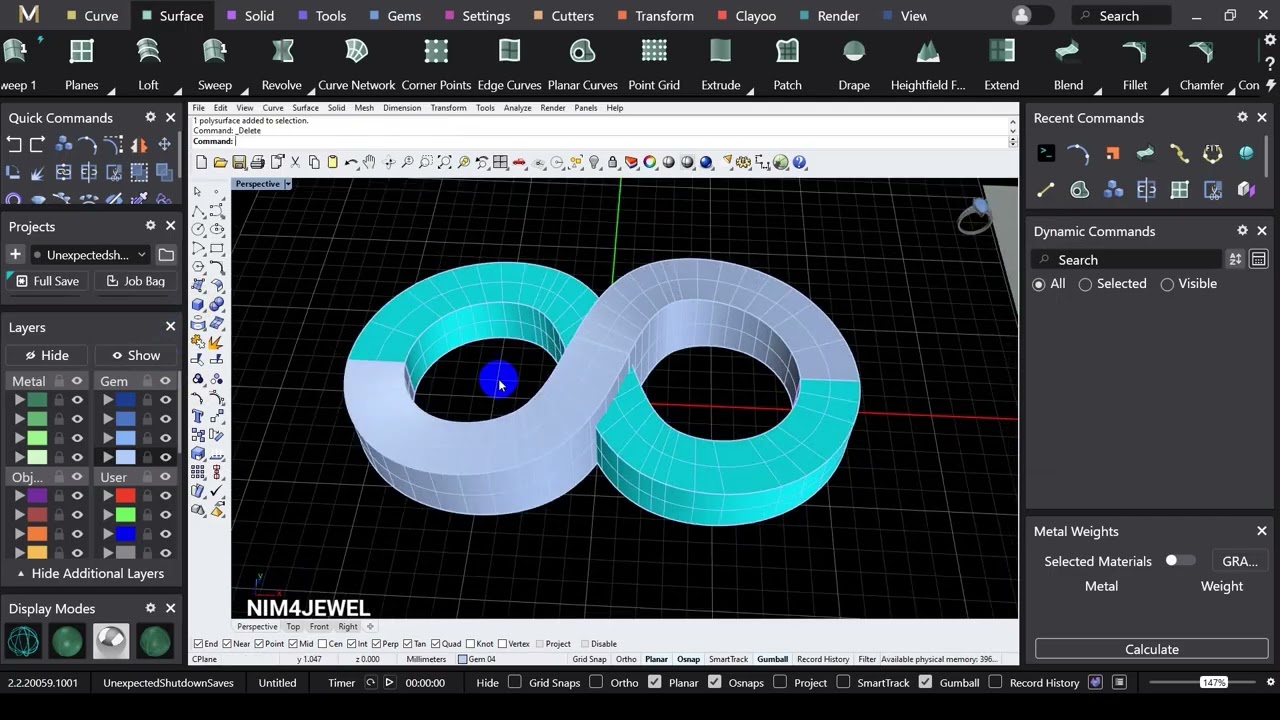Enable the Knot osnap checkbox

[x=471, y=644]
